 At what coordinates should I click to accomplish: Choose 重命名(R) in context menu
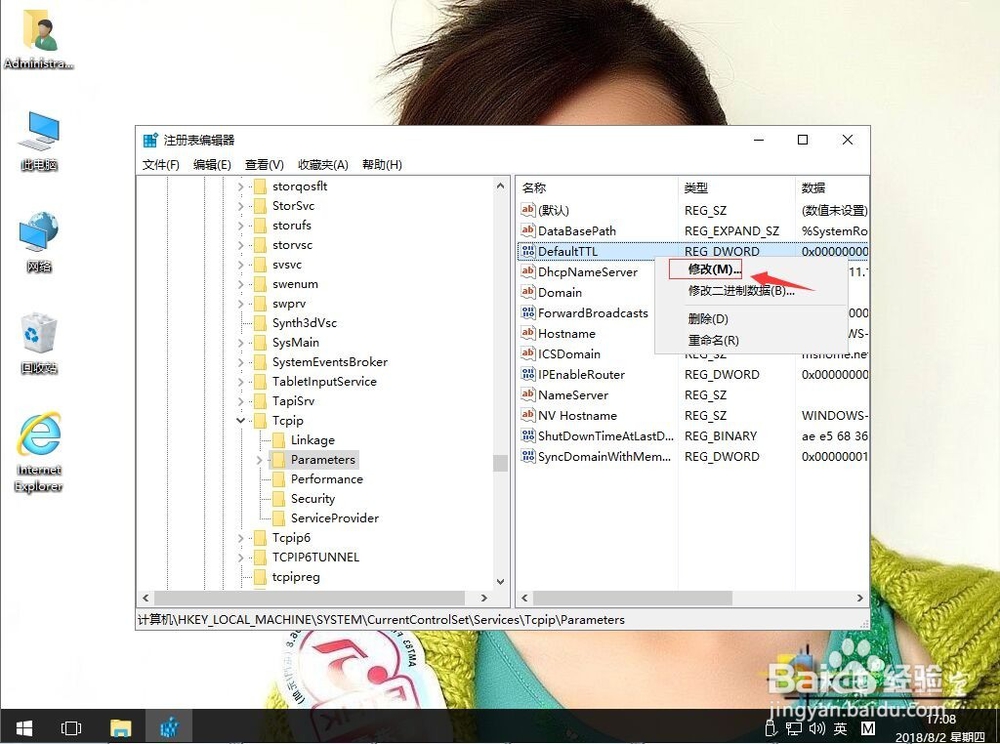tap(713, 340)
